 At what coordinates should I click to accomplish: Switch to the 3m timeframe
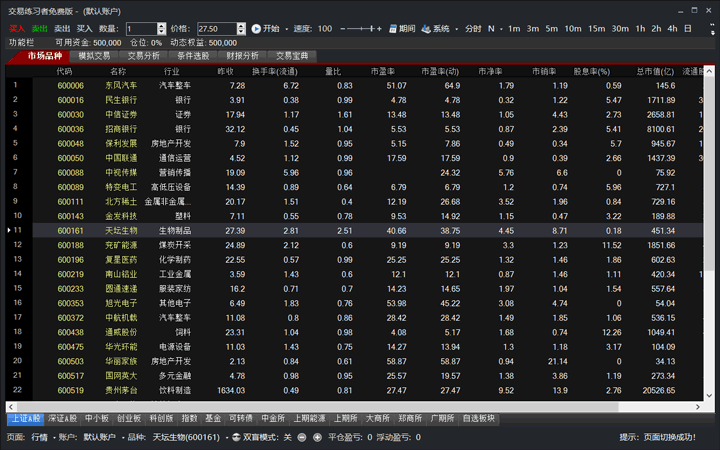click(x=533, y=28)
